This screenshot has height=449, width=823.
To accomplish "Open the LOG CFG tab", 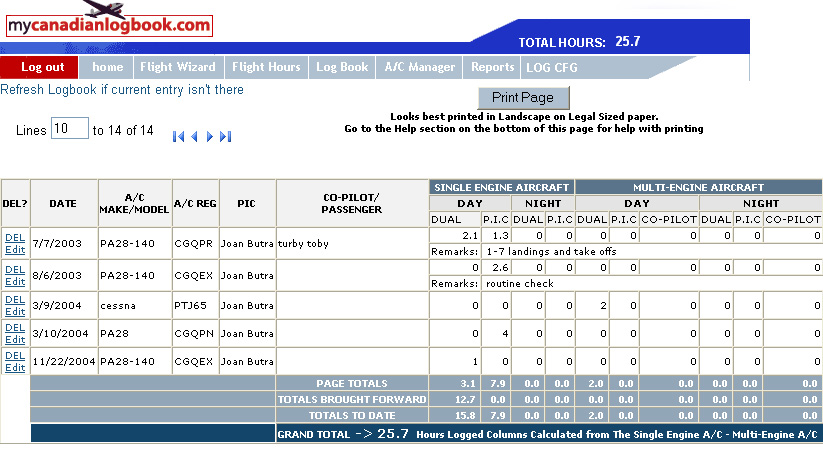I will tap(552, 68).
